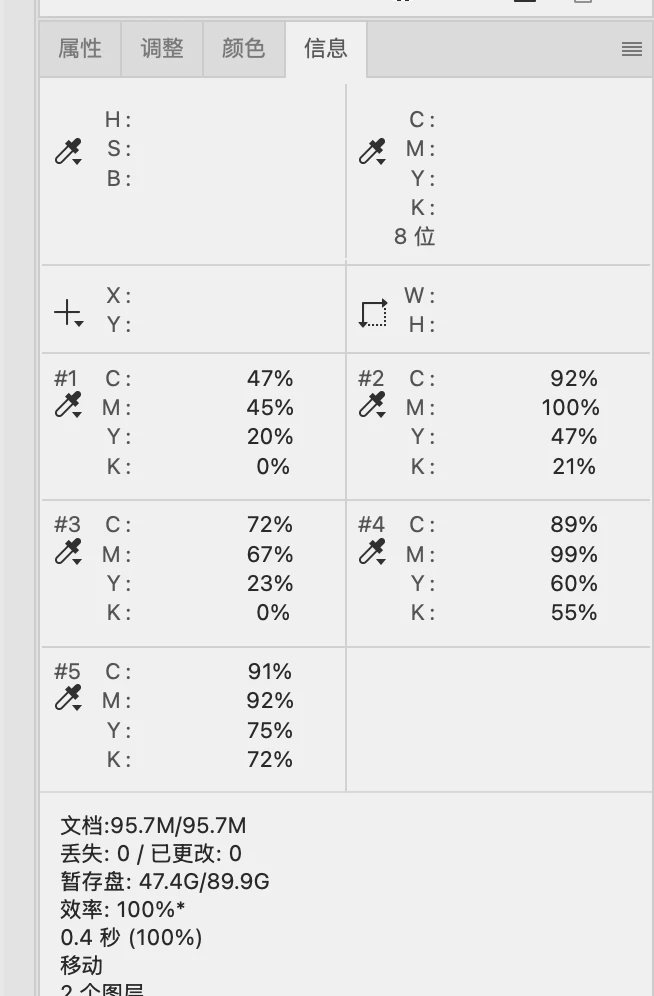Click the 8 位 bit depth label
The image size is (654, 996).
pyautogui.click(x=414, y=237)
